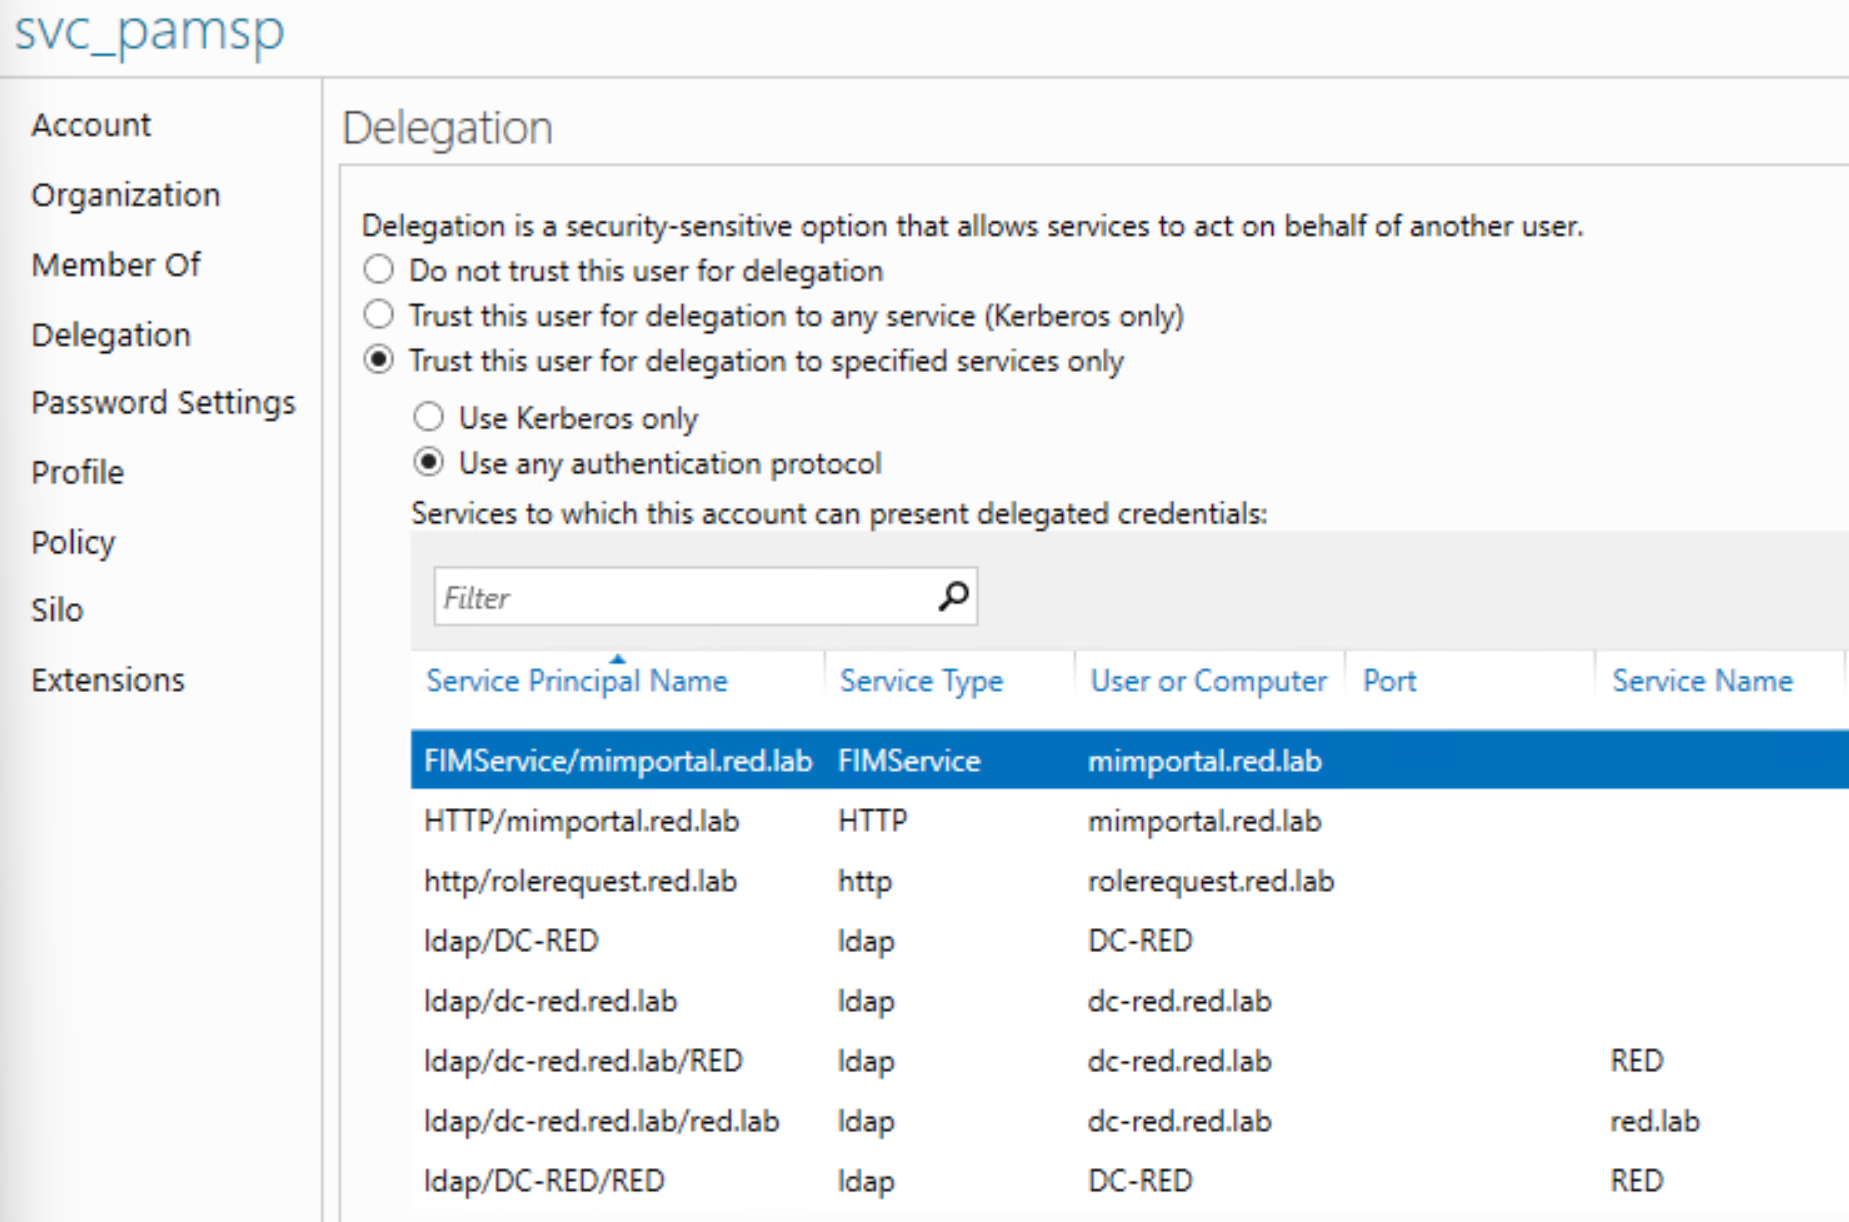Select 'Do not trust this user for delegation'
The width and height of the screenshot is (1849, 1222).
379,270
